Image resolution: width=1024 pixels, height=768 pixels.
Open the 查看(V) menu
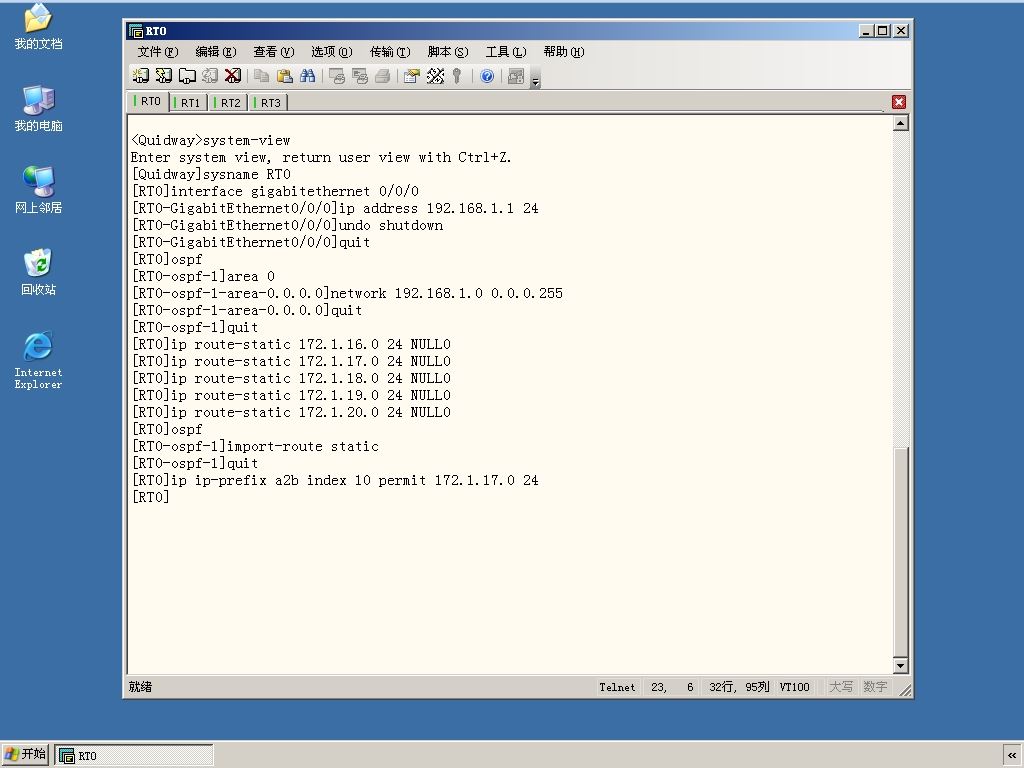tap(274, 52)
